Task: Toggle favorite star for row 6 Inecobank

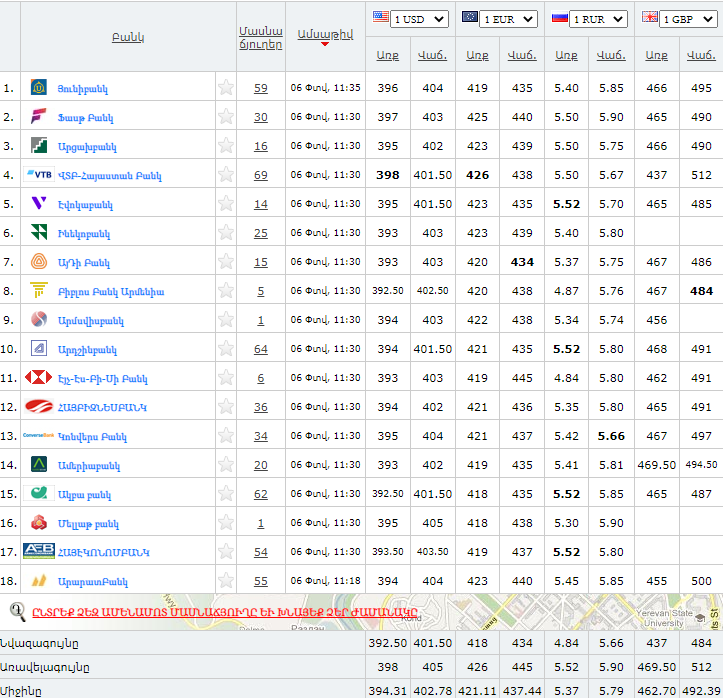Action: (226, 232)
